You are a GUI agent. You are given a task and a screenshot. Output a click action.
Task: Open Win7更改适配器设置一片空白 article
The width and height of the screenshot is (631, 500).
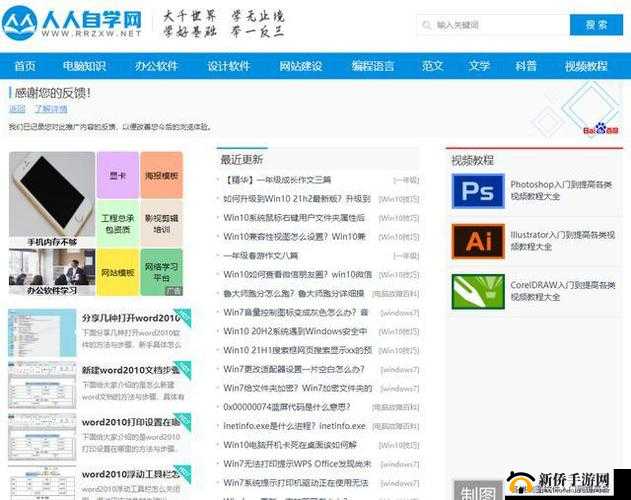(x=294, y=369)
